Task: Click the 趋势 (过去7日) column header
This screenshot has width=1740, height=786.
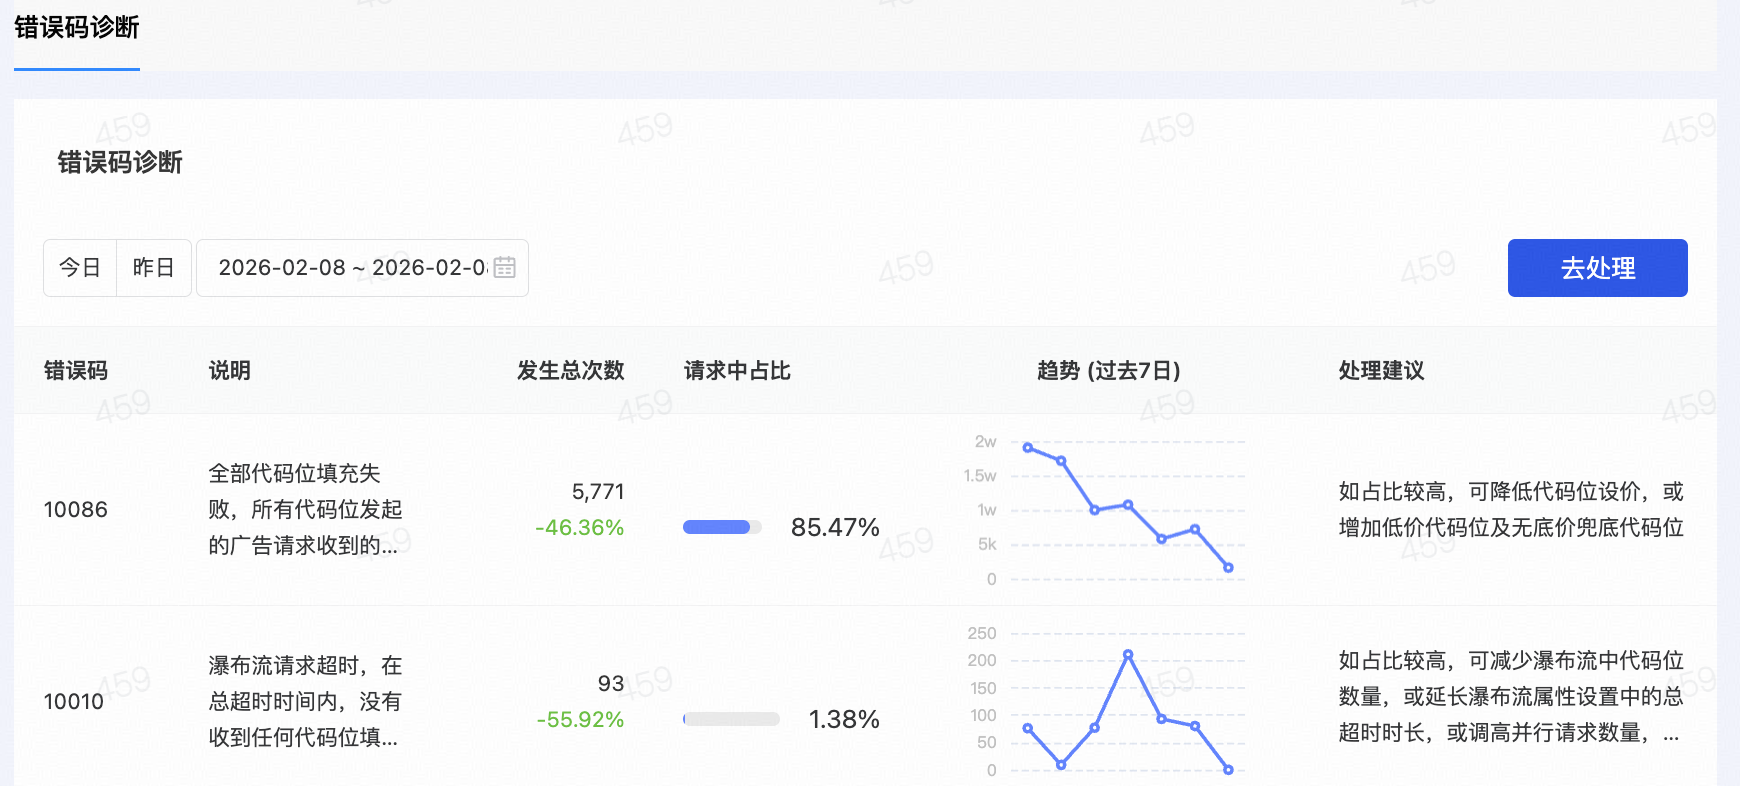Action: (x=1108, y=371)
